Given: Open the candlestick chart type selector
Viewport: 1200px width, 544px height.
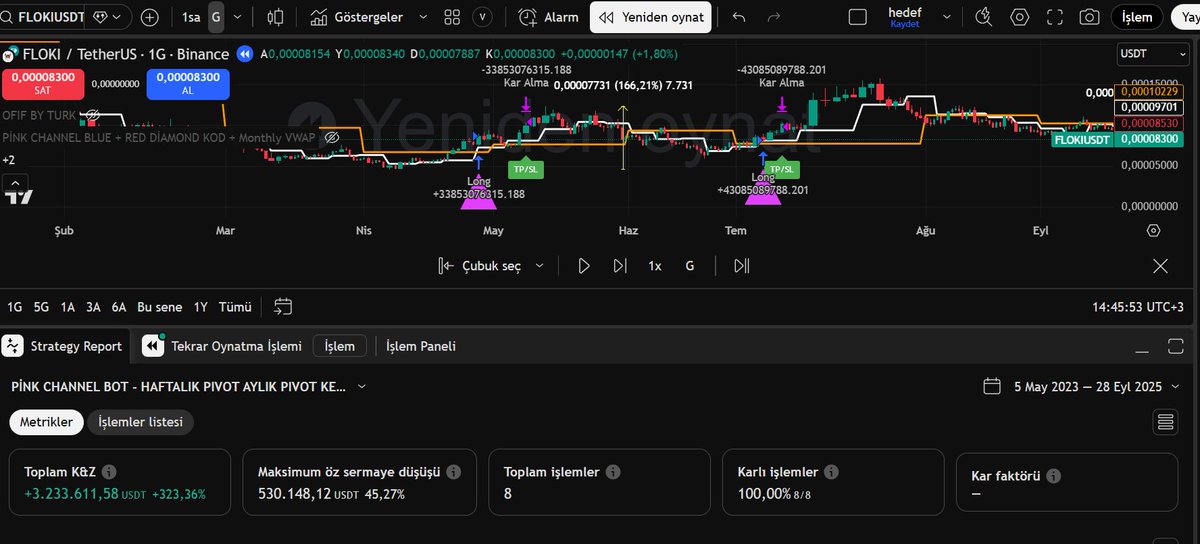Looking at the screenshot, I should 276,17.
